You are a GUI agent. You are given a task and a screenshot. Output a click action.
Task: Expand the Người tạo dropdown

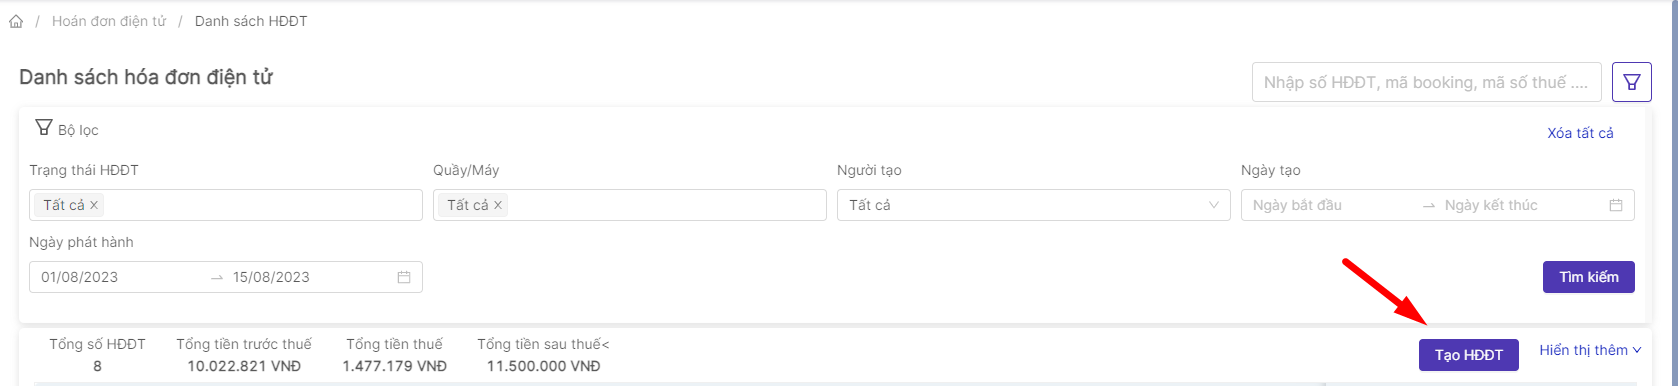point(1034,205)
